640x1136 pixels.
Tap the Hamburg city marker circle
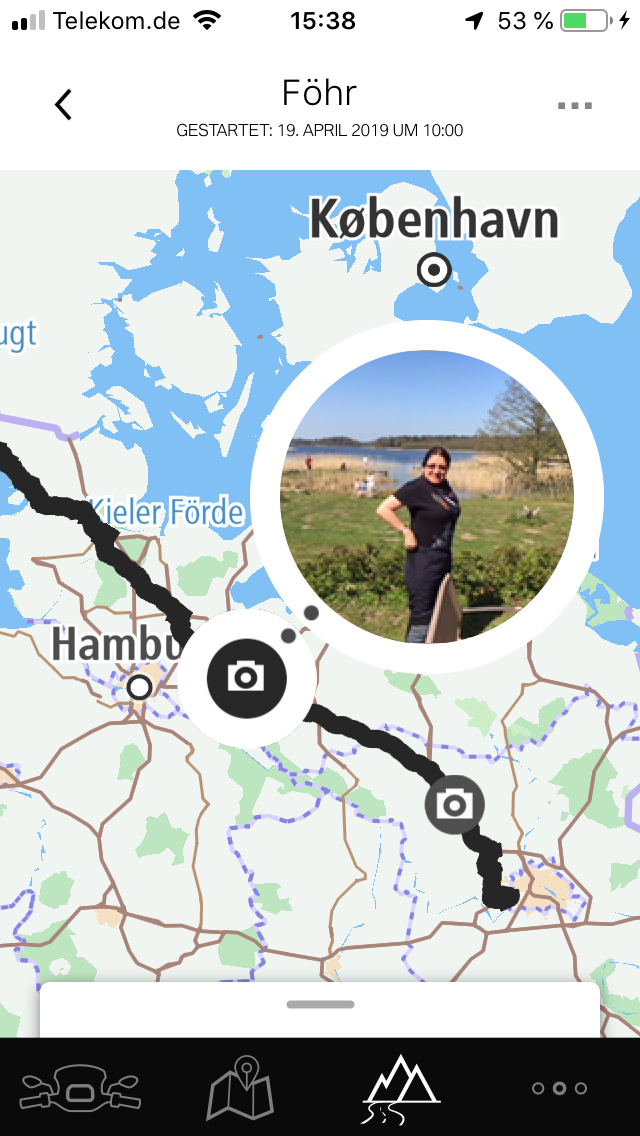pyautogui.click(x=139, y=687)
